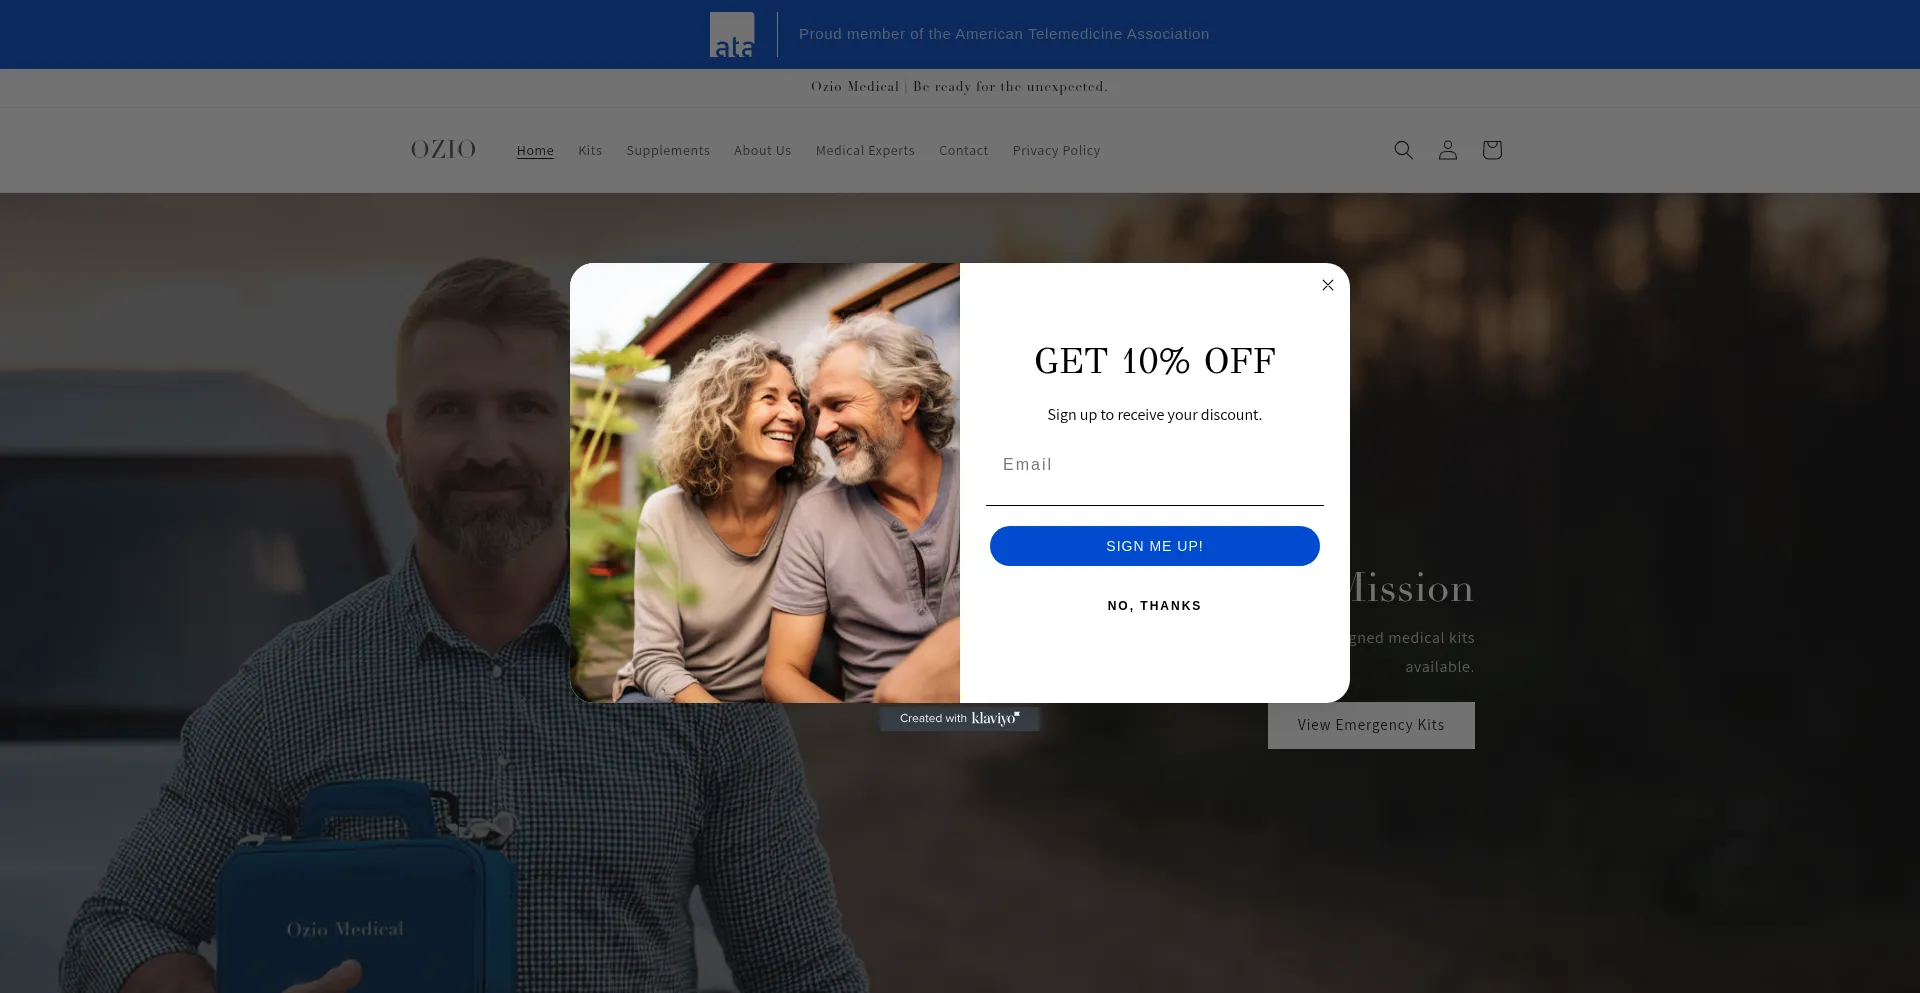Click the Klaviyo branding badge
Viewport: 1920px width, 993px height.
[959, 718]
